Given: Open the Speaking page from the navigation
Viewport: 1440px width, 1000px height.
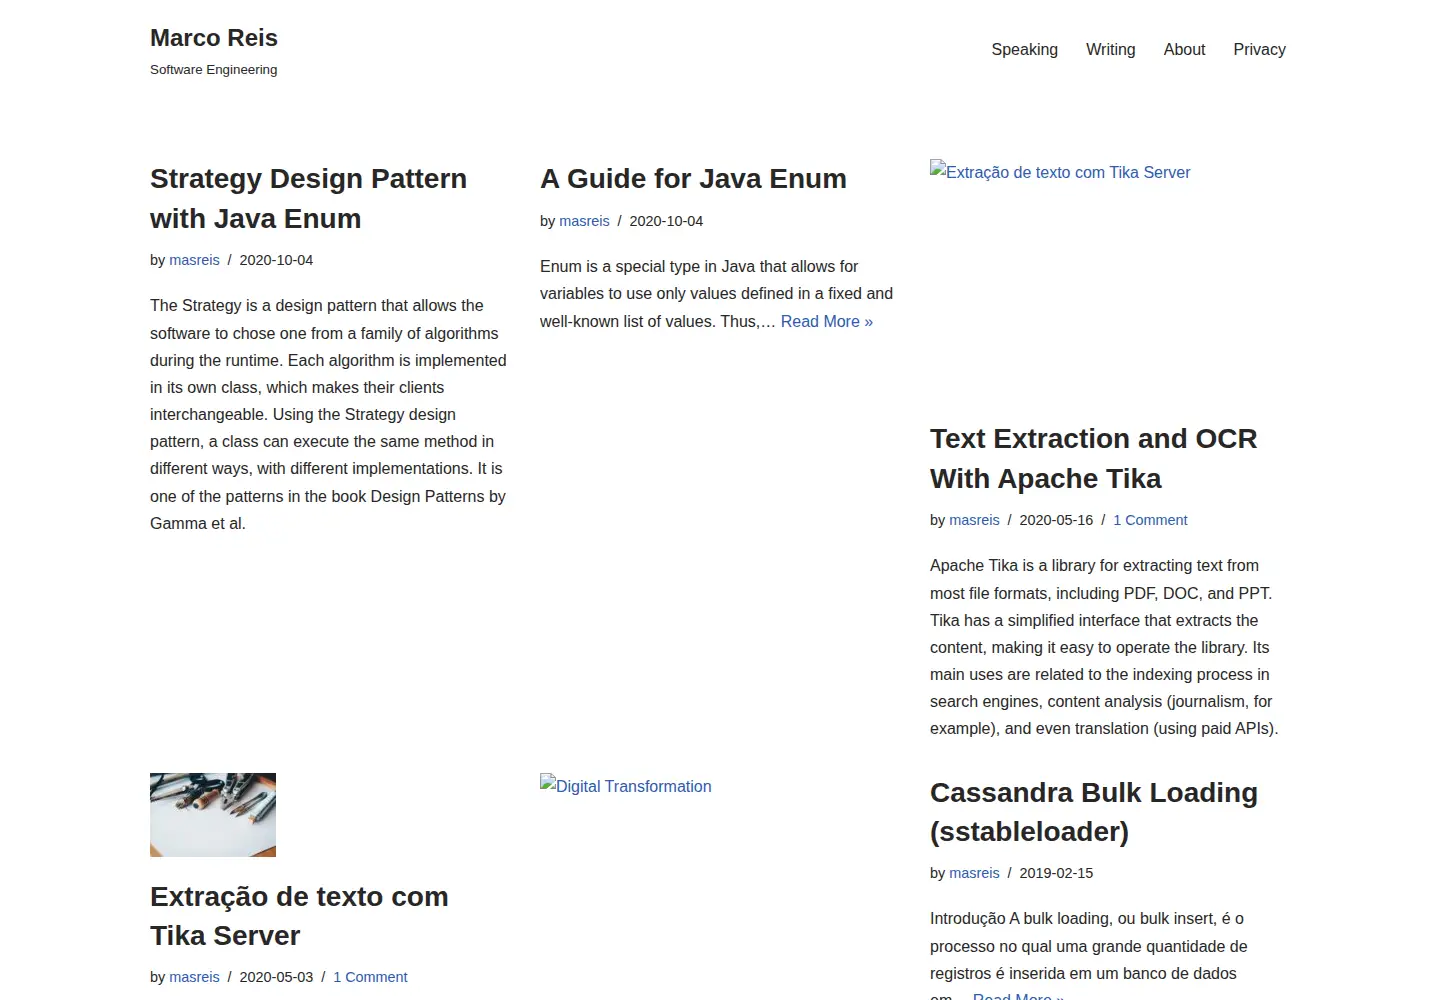Looking at the screenshot, I should [x=1024, y=49].
